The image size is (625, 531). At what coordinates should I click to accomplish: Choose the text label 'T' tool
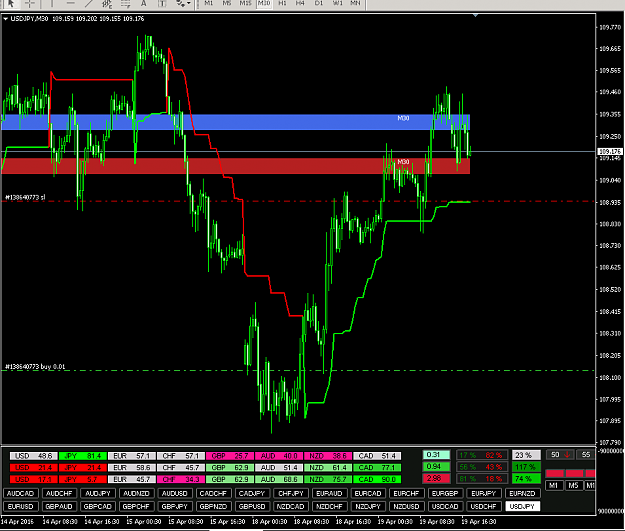tap(162, 4)
